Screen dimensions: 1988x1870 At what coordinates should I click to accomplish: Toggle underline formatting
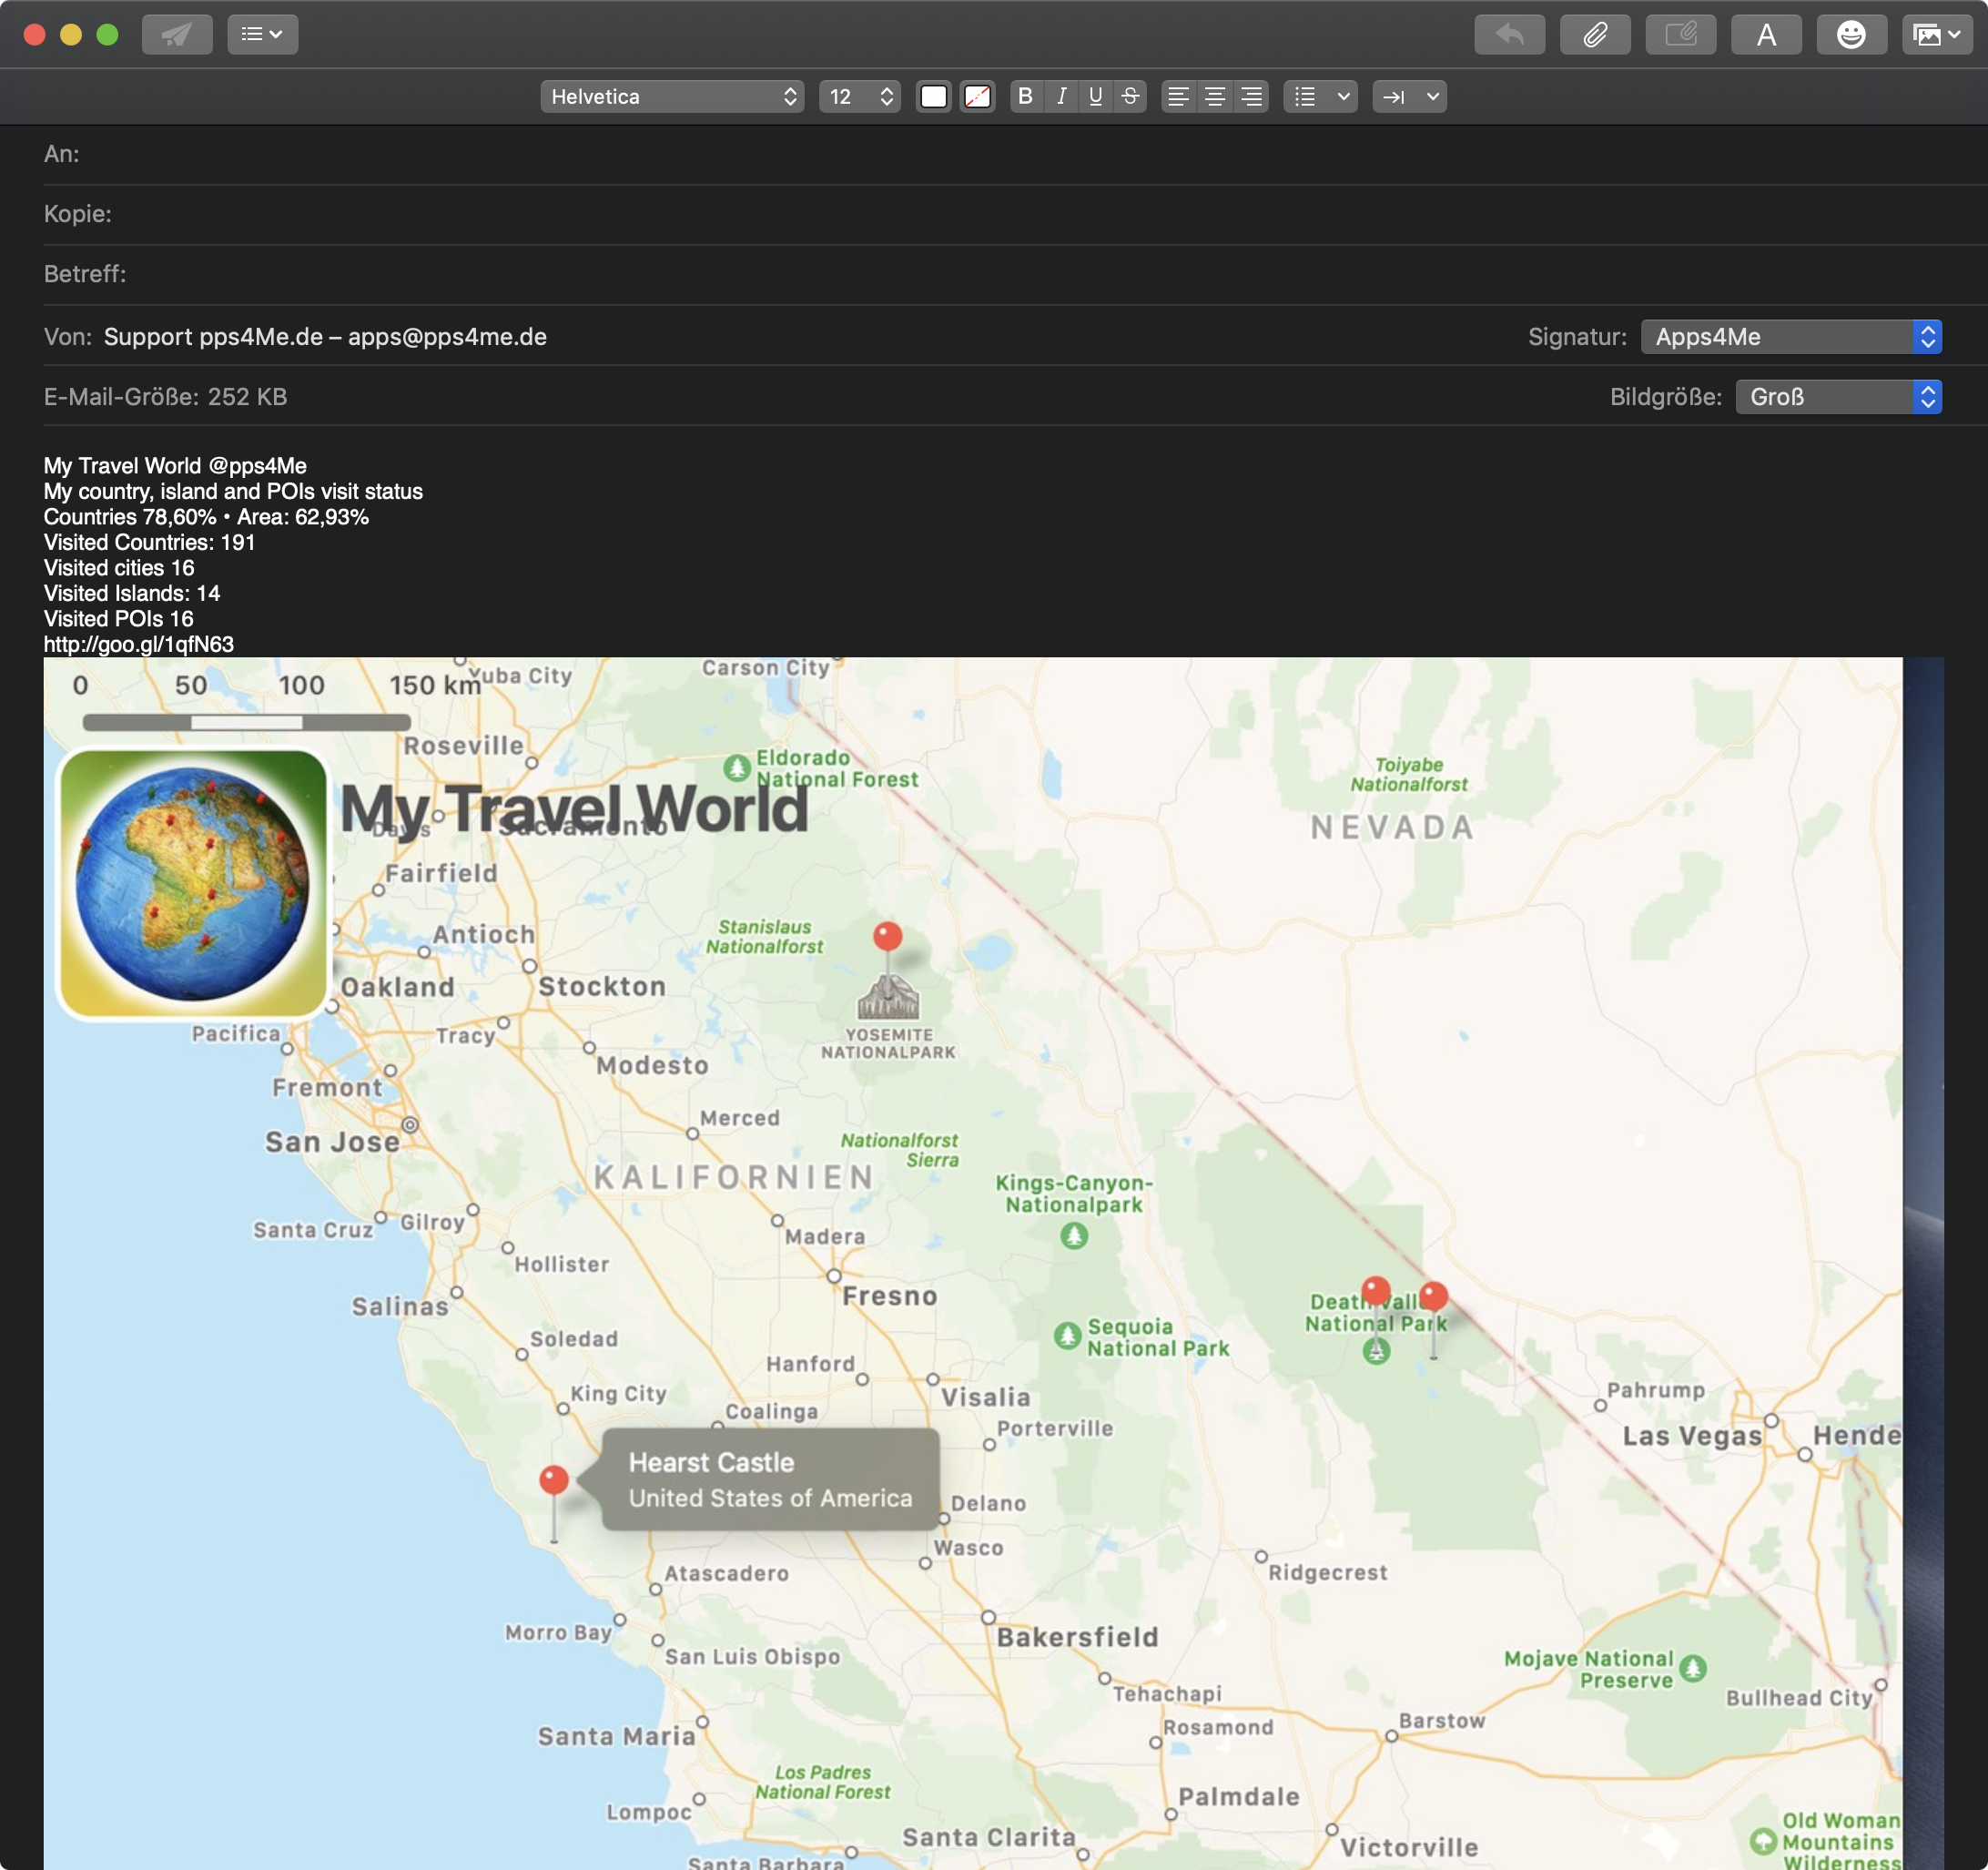pos(1096,97)
